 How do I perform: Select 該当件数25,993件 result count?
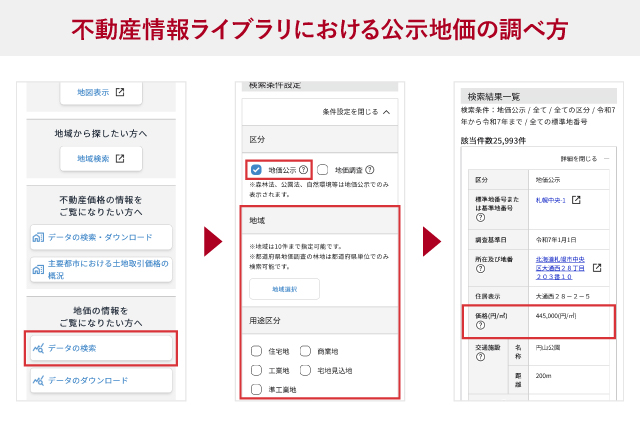pos(493,141)
